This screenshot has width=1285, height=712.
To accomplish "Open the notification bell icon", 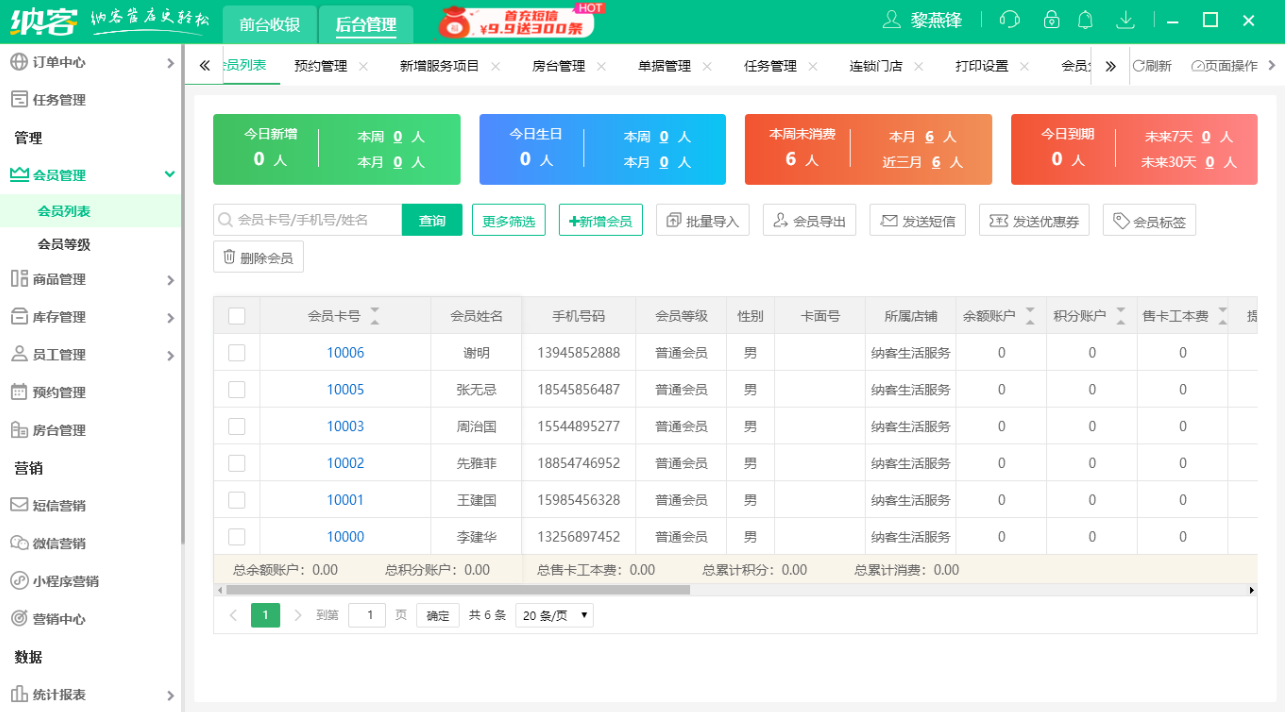I will click(x=1085, y=20).
